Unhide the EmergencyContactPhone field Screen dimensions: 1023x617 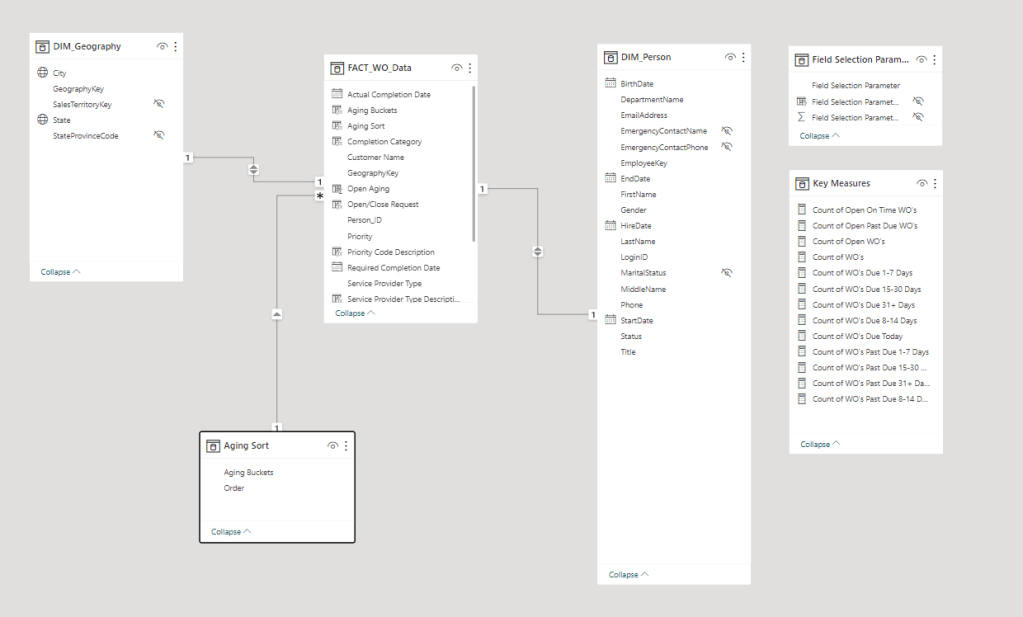[727, 147]
